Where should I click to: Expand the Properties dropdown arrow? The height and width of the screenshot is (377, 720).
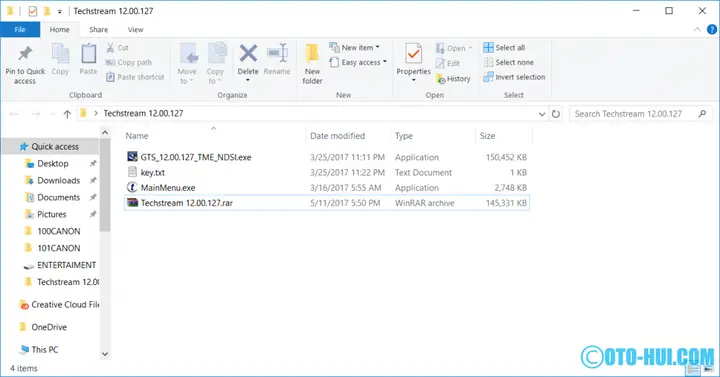point(413,80)
